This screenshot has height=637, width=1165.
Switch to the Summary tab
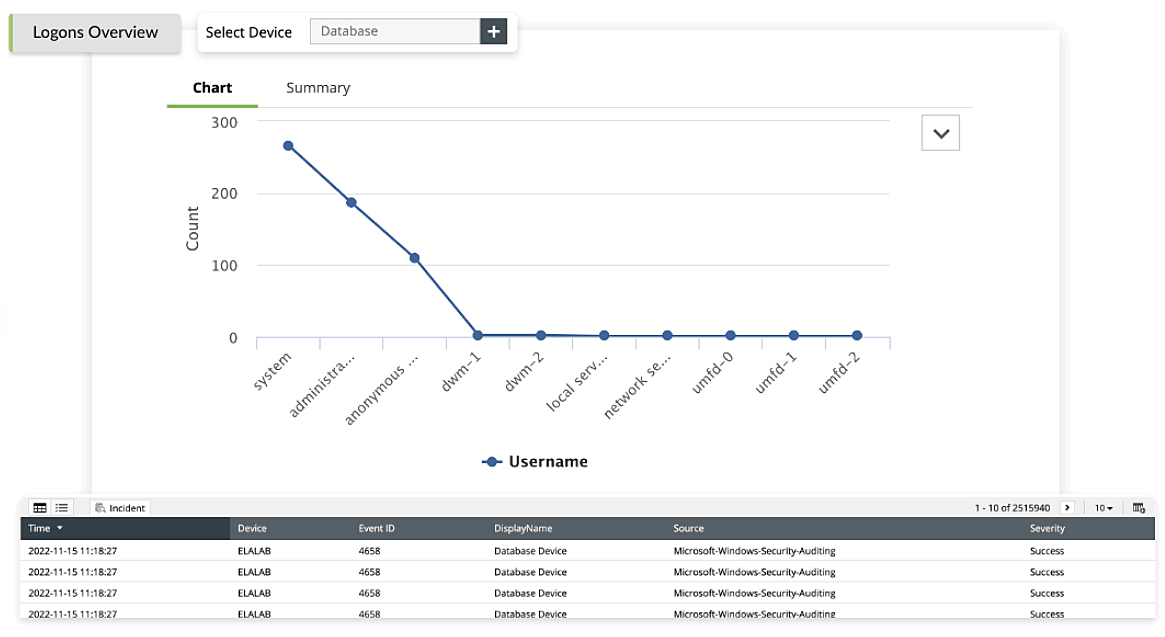(x=317, y=87)
